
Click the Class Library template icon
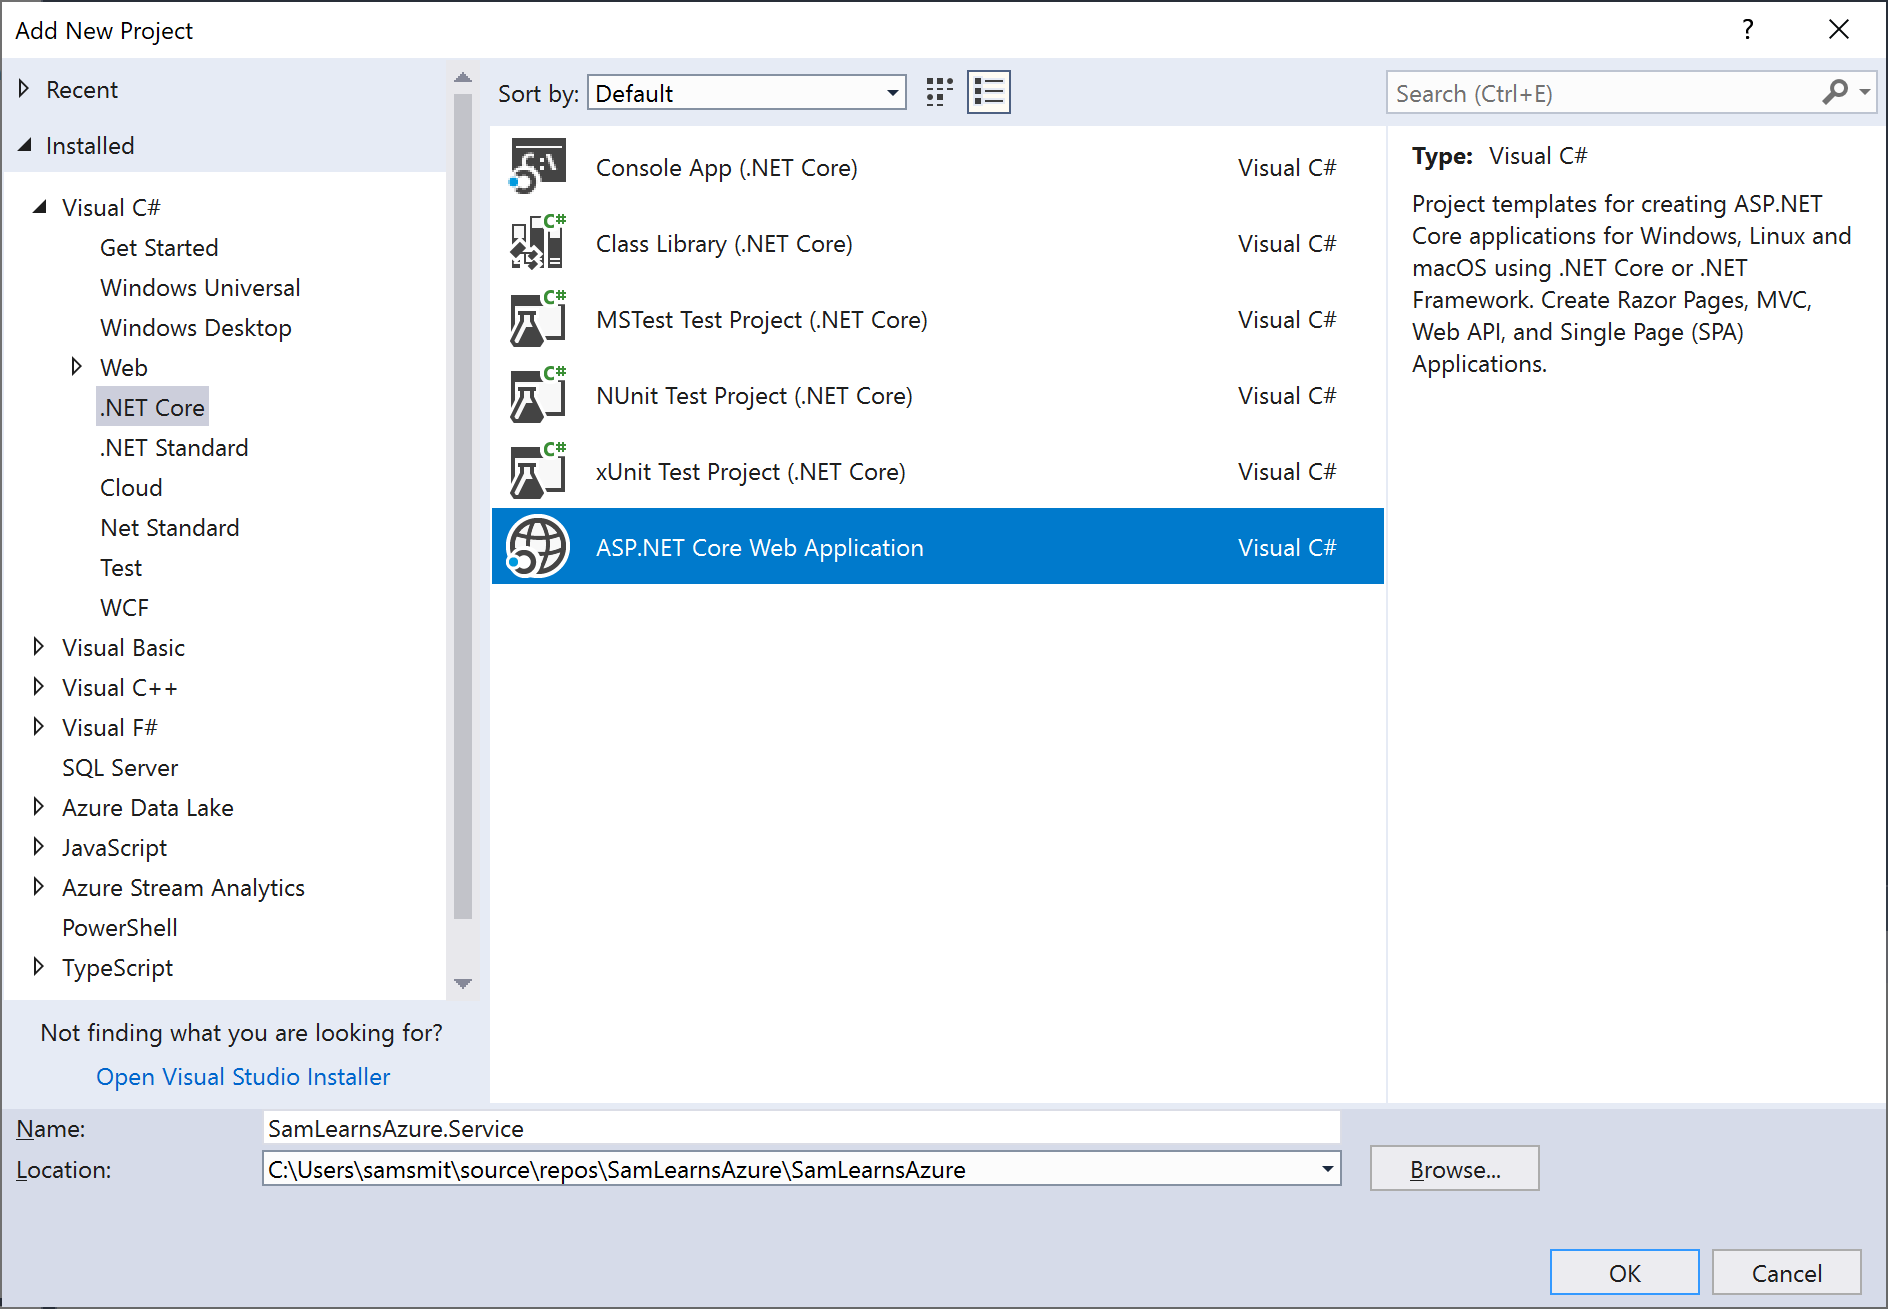click(538, 243)
